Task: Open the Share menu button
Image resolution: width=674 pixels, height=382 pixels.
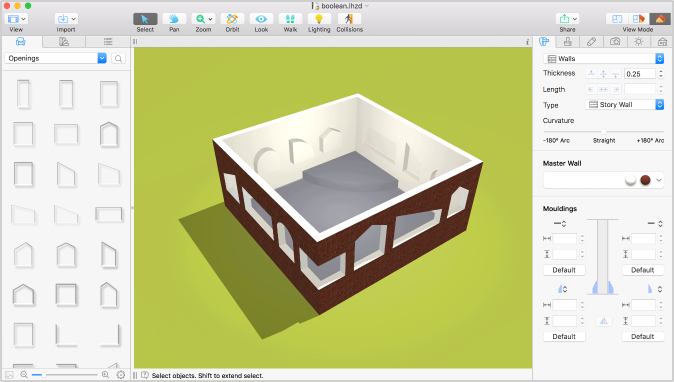Action: [x=567, y=19]
